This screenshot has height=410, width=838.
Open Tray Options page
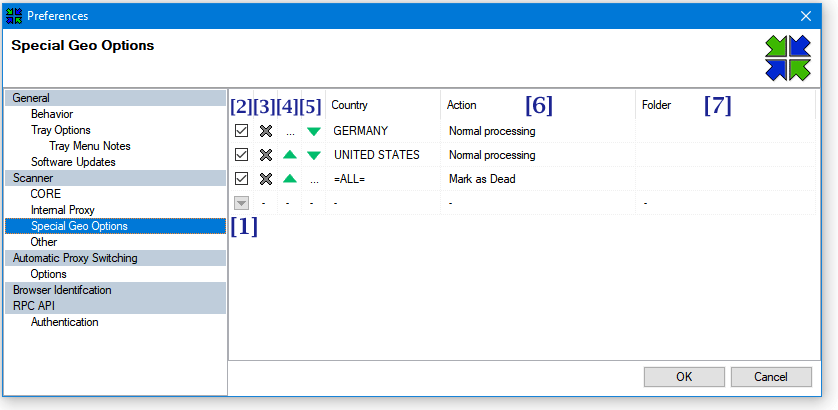(x=61, y=130)
